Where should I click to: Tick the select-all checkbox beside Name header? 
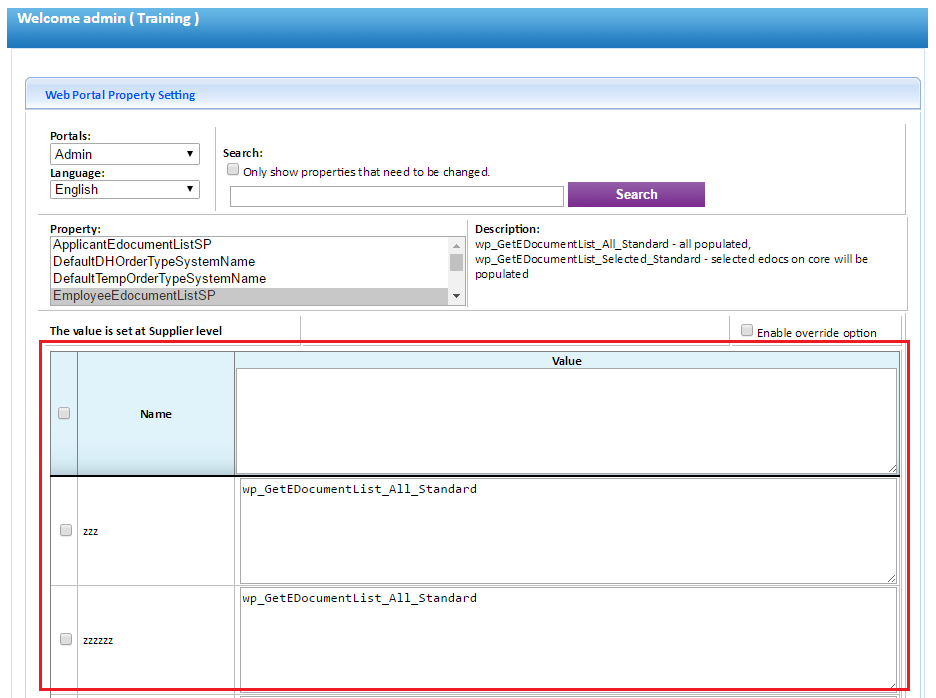point(64,413)
